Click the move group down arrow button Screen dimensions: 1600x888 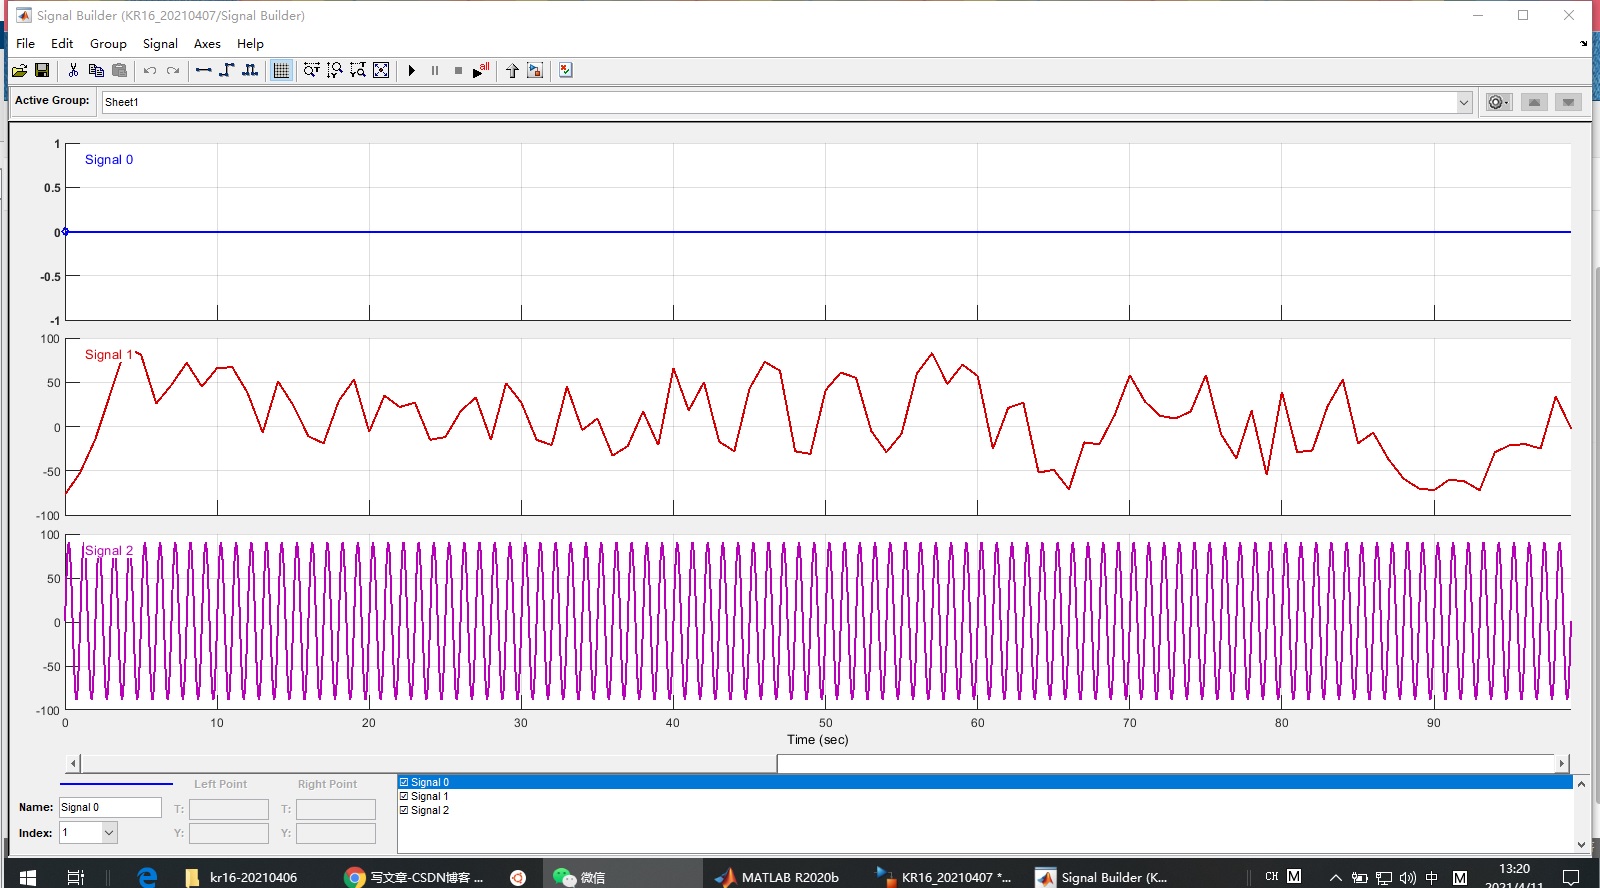1569,102
